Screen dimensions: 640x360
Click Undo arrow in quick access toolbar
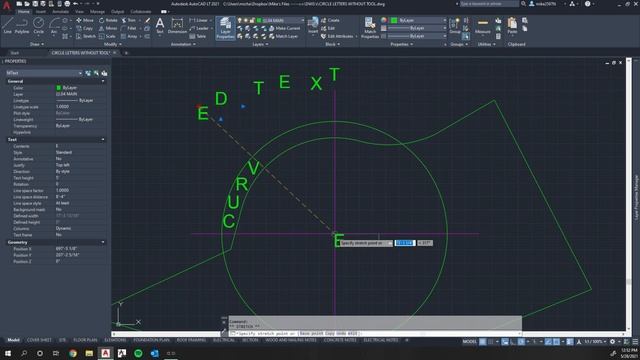point(76,4)
